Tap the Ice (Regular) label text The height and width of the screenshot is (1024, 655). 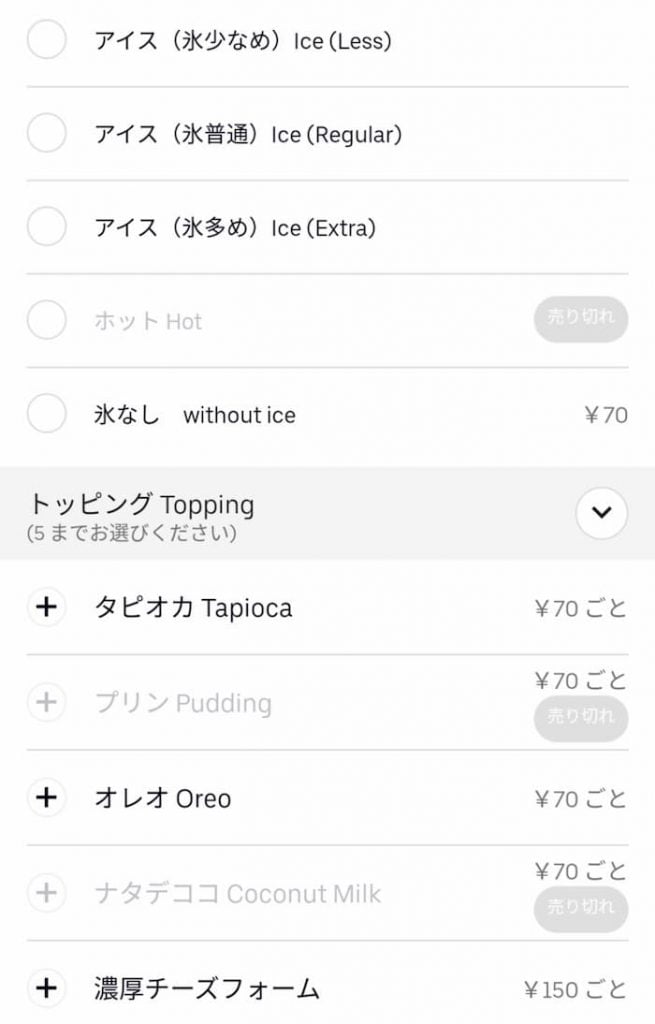248,134
